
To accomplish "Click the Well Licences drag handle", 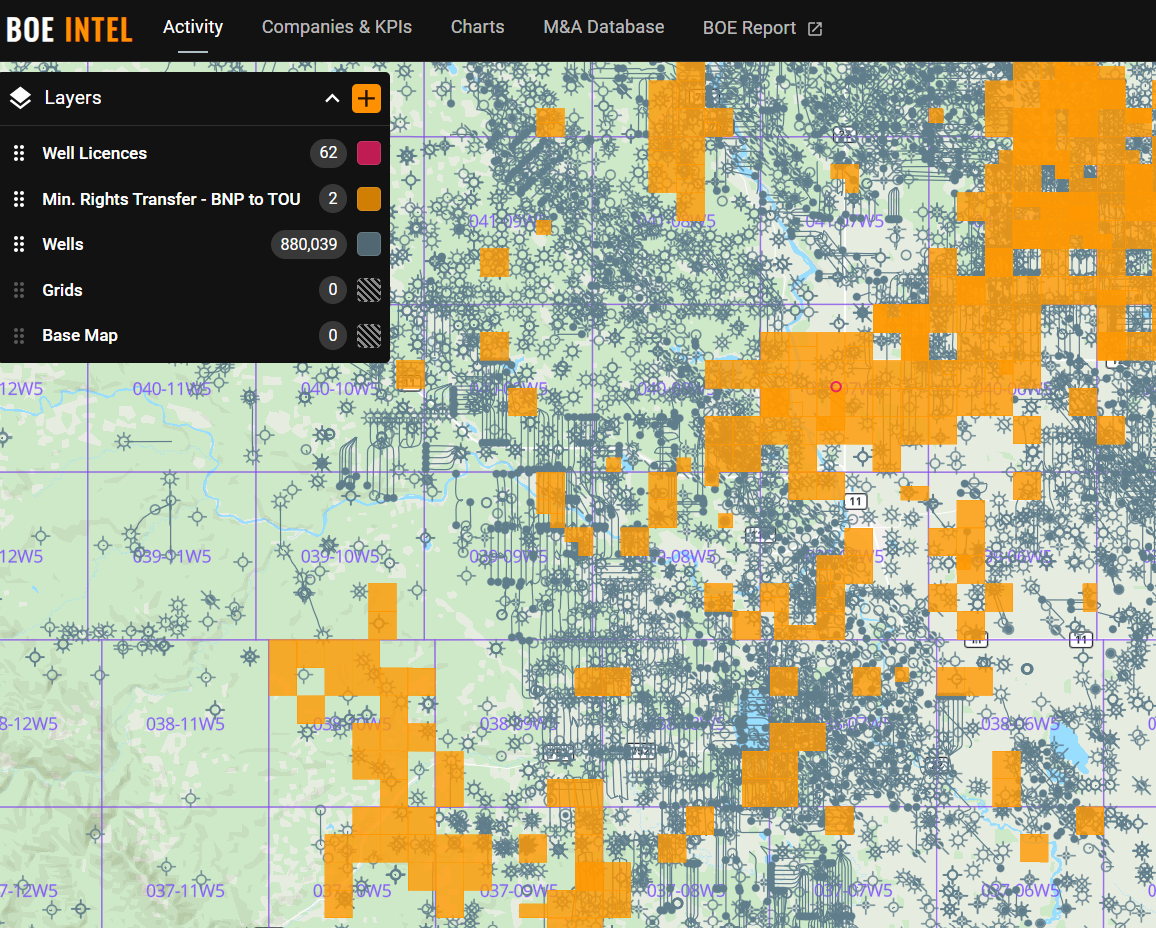I will [19, 153].
